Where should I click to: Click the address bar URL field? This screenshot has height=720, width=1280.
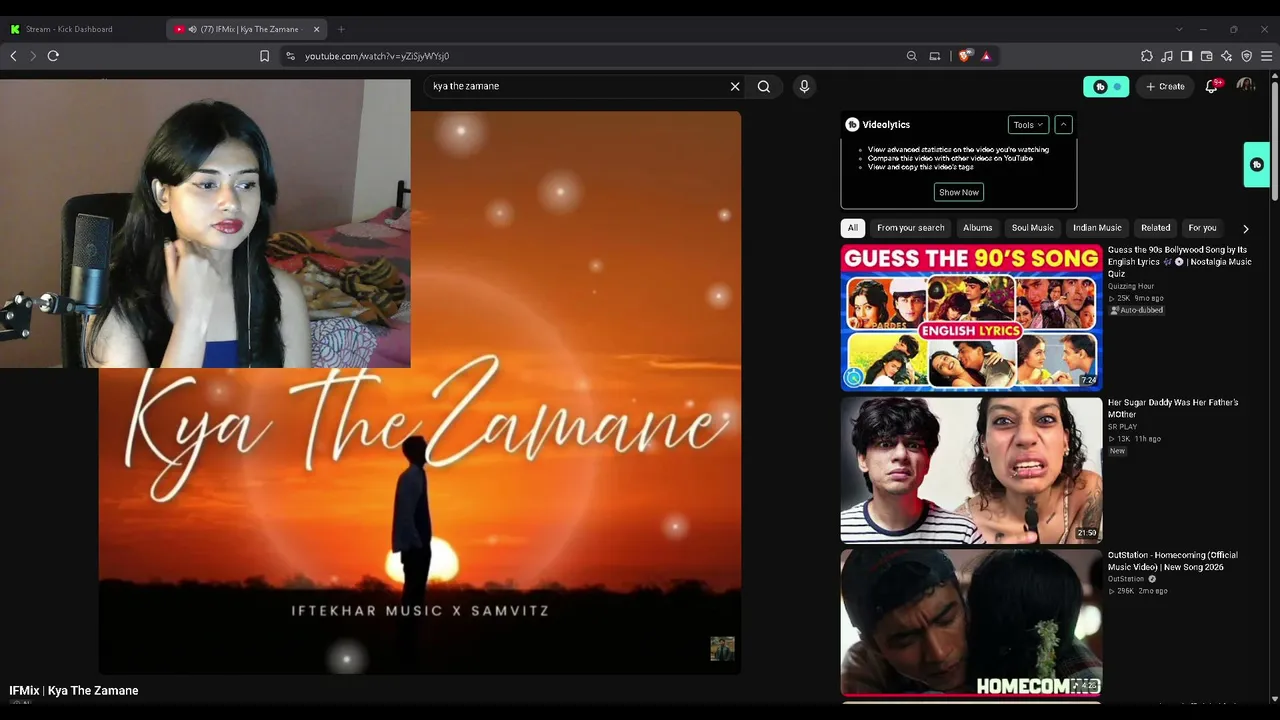[x=590, y=56]
